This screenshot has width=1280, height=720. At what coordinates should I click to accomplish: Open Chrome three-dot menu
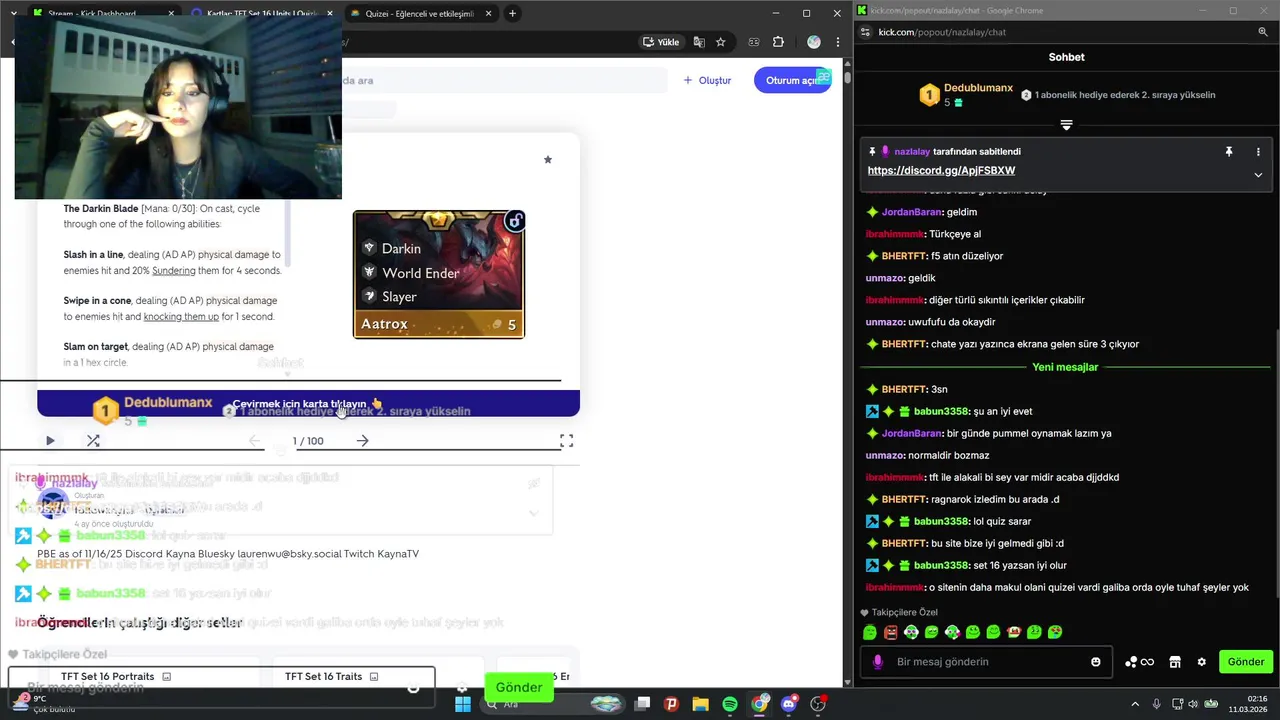pos(837,42)
